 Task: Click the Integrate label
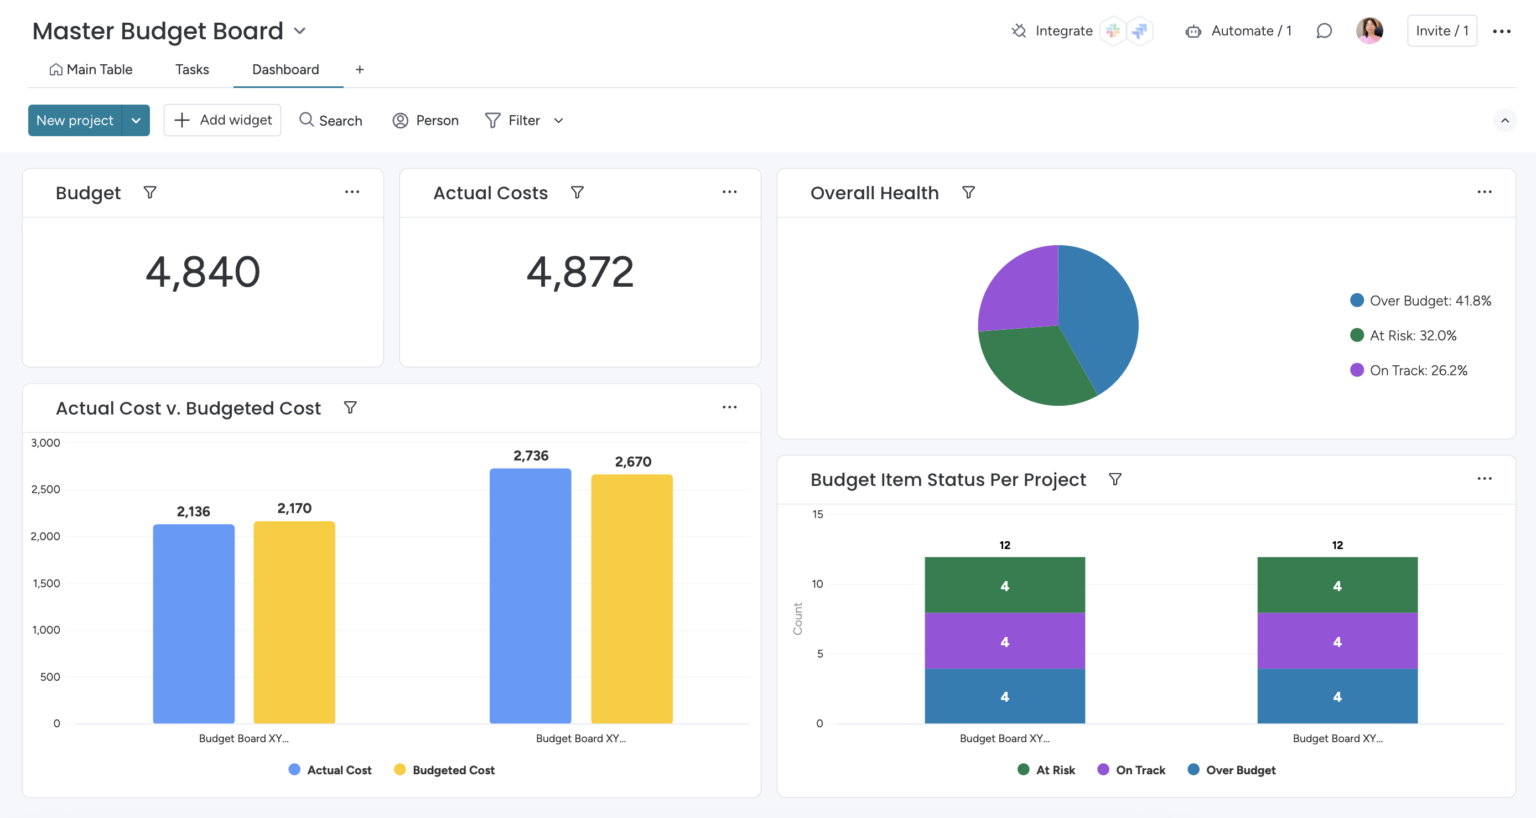1064,31
